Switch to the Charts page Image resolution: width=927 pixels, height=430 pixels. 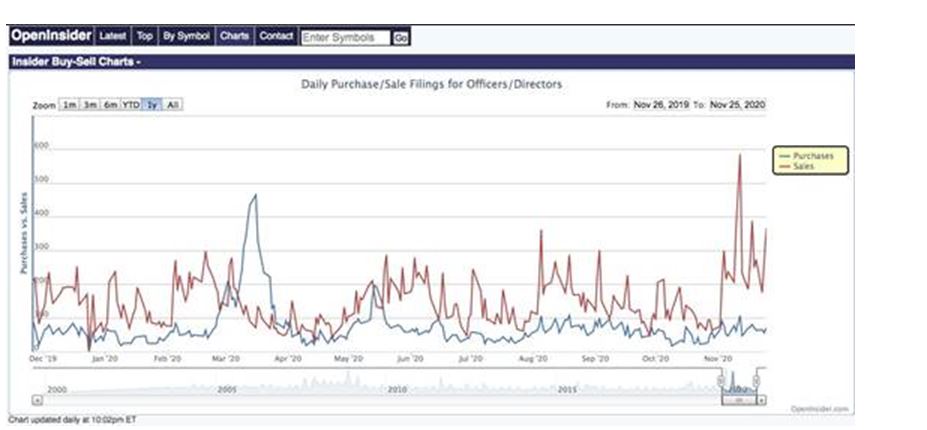pyautogui.click(x=234, y=37)
